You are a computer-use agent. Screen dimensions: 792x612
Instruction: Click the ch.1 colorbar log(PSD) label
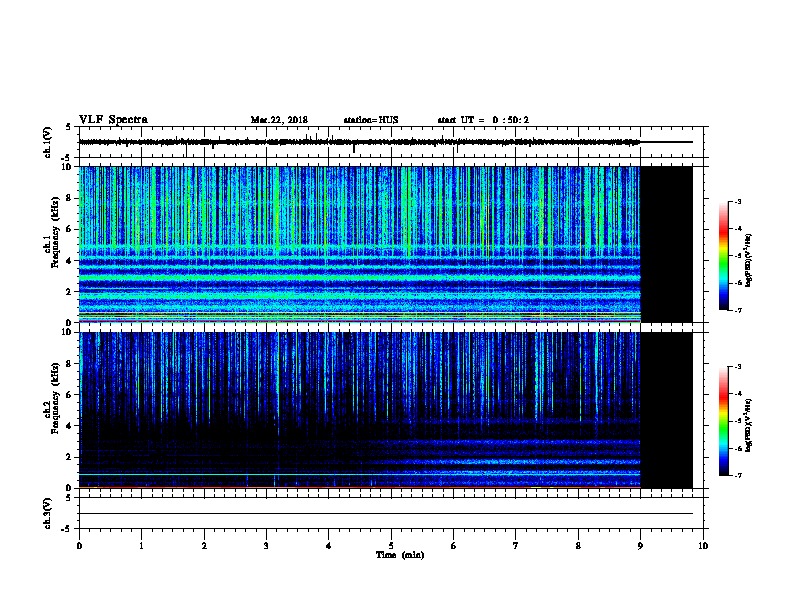pyautogui.click(x=749, y=260)
